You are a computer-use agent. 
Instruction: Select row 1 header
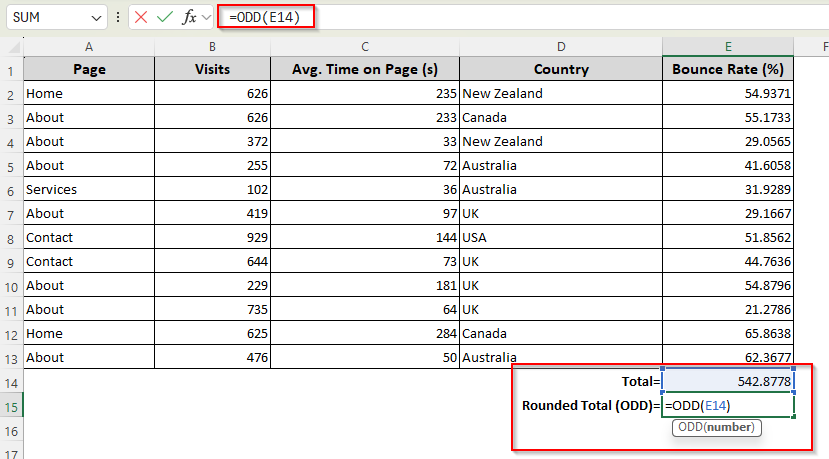(11, 69)
